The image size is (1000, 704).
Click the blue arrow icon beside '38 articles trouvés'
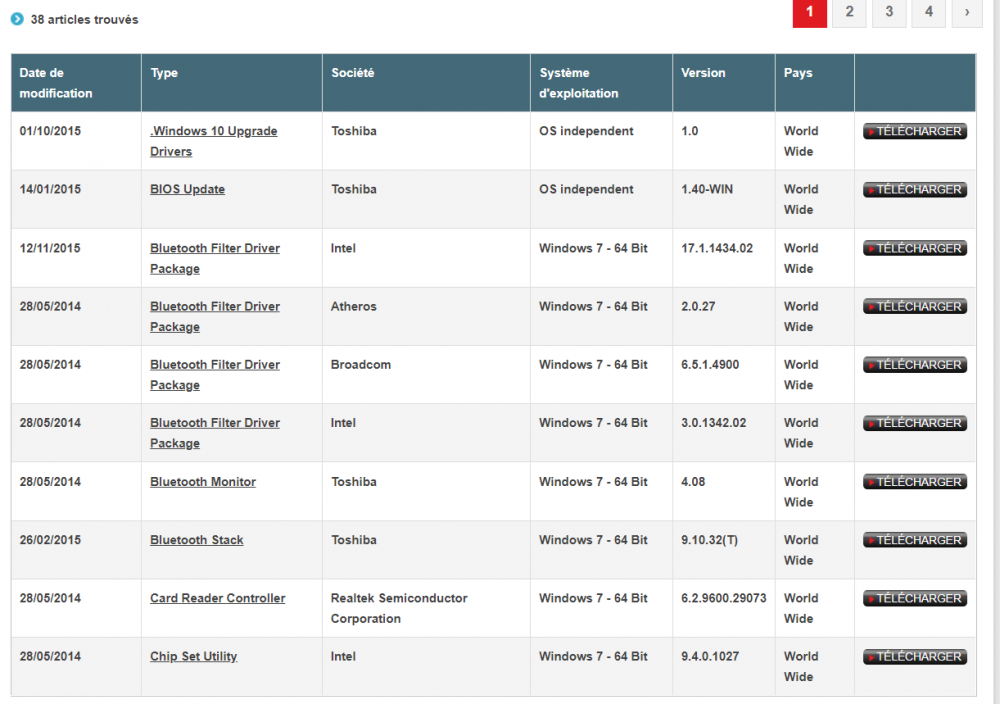[x=17, y=19]
